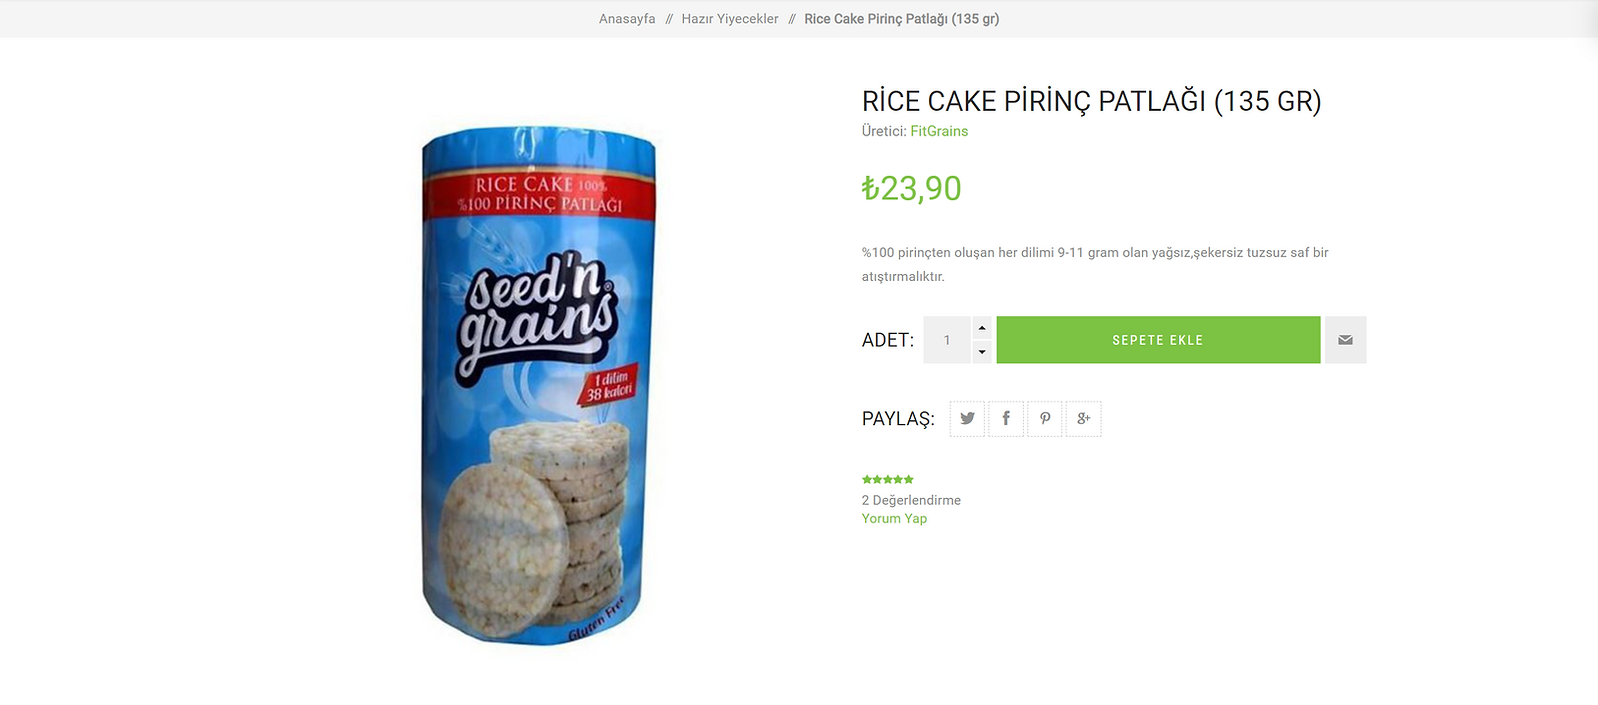
Task: Focus the Adet quantity field
Action: pyautogui.click(x=947, y=340)
